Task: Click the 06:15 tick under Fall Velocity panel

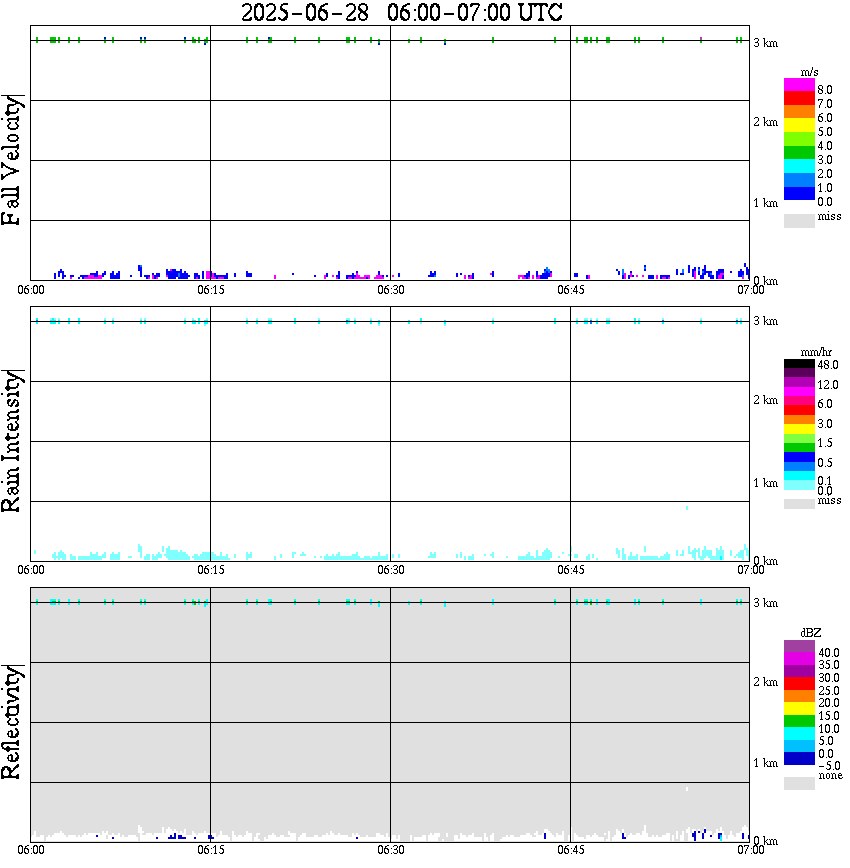Action: [211, 290]
